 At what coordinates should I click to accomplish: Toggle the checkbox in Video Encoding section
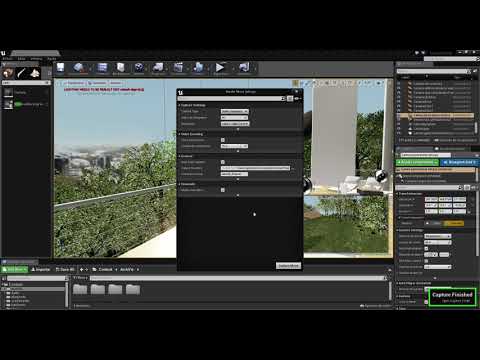(x=223, y=140)
